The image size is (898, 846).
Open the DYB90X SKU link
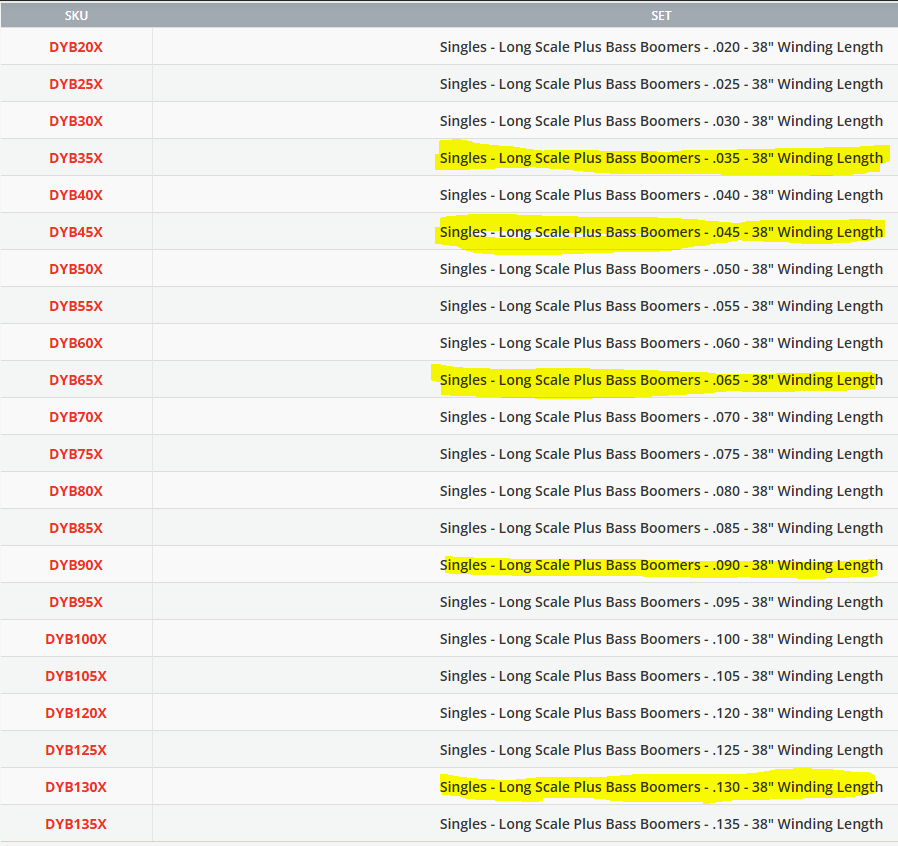[x=76, y=565]
